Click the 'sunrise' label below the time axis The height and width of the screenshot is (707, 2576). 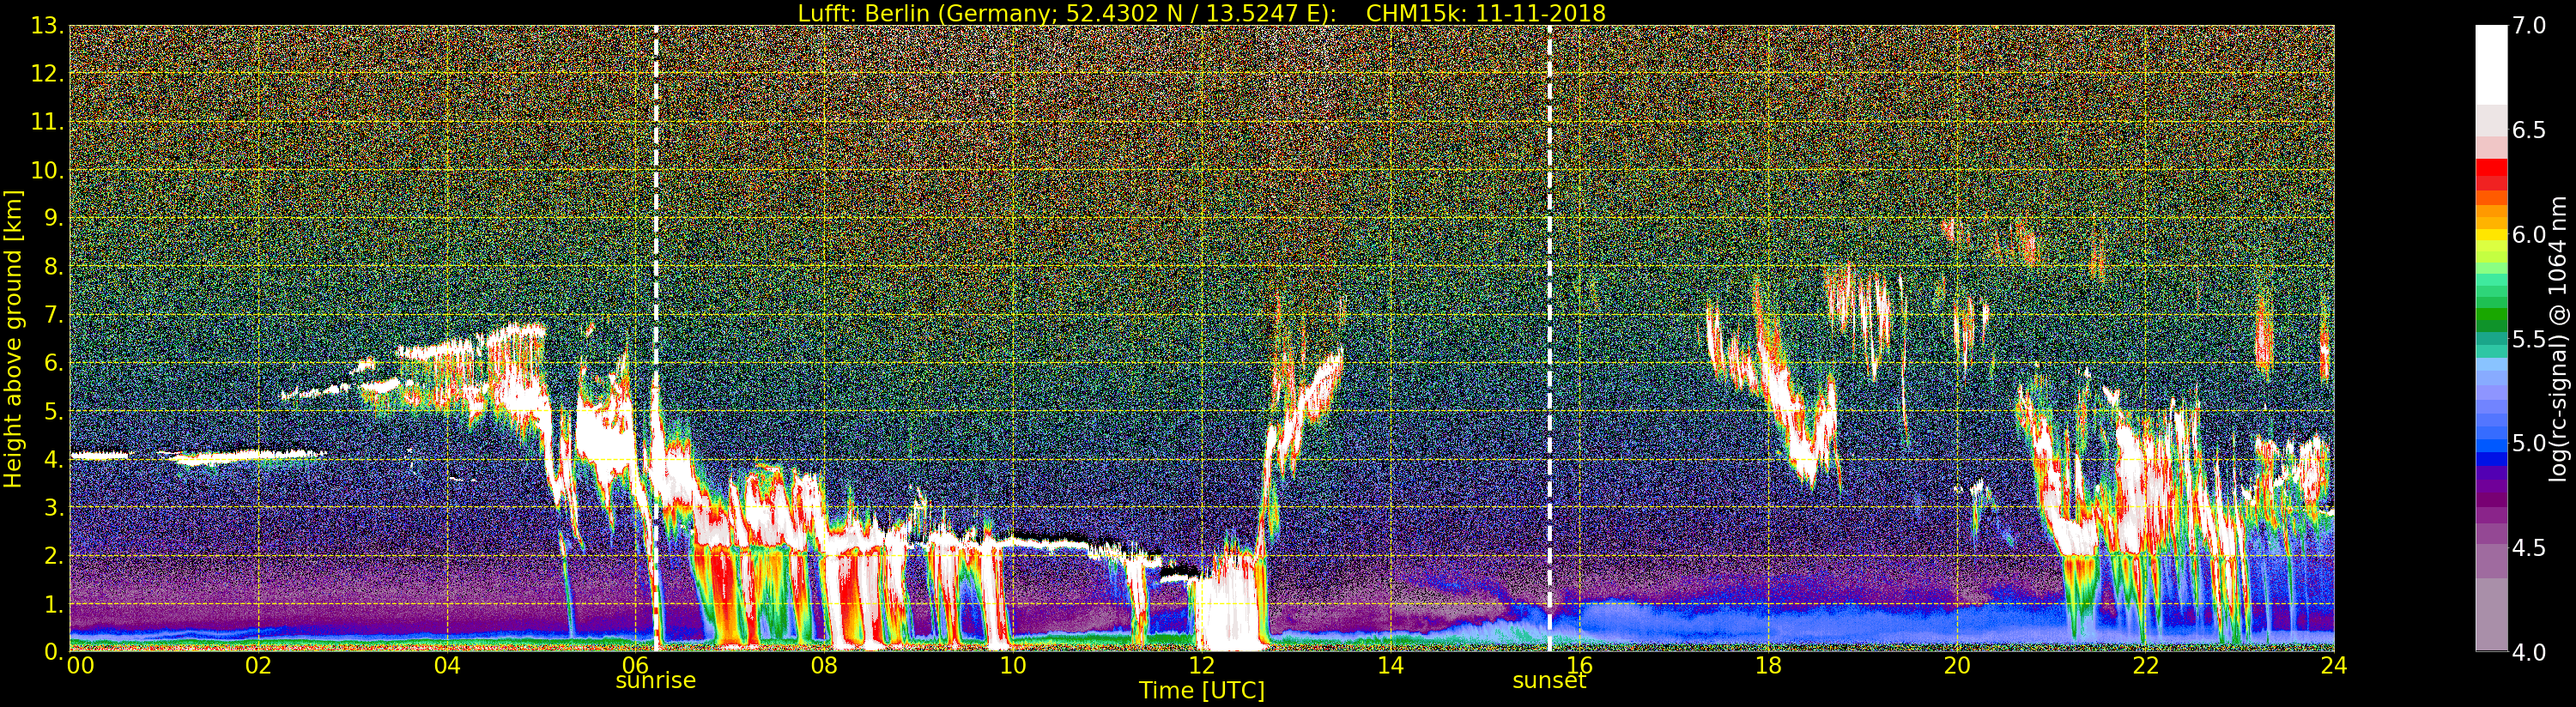655,680
